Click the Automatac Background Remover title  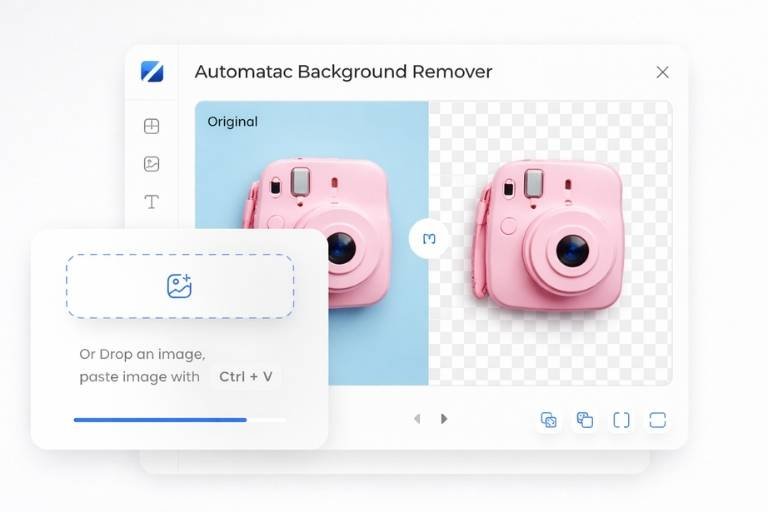tap(343, 72)
